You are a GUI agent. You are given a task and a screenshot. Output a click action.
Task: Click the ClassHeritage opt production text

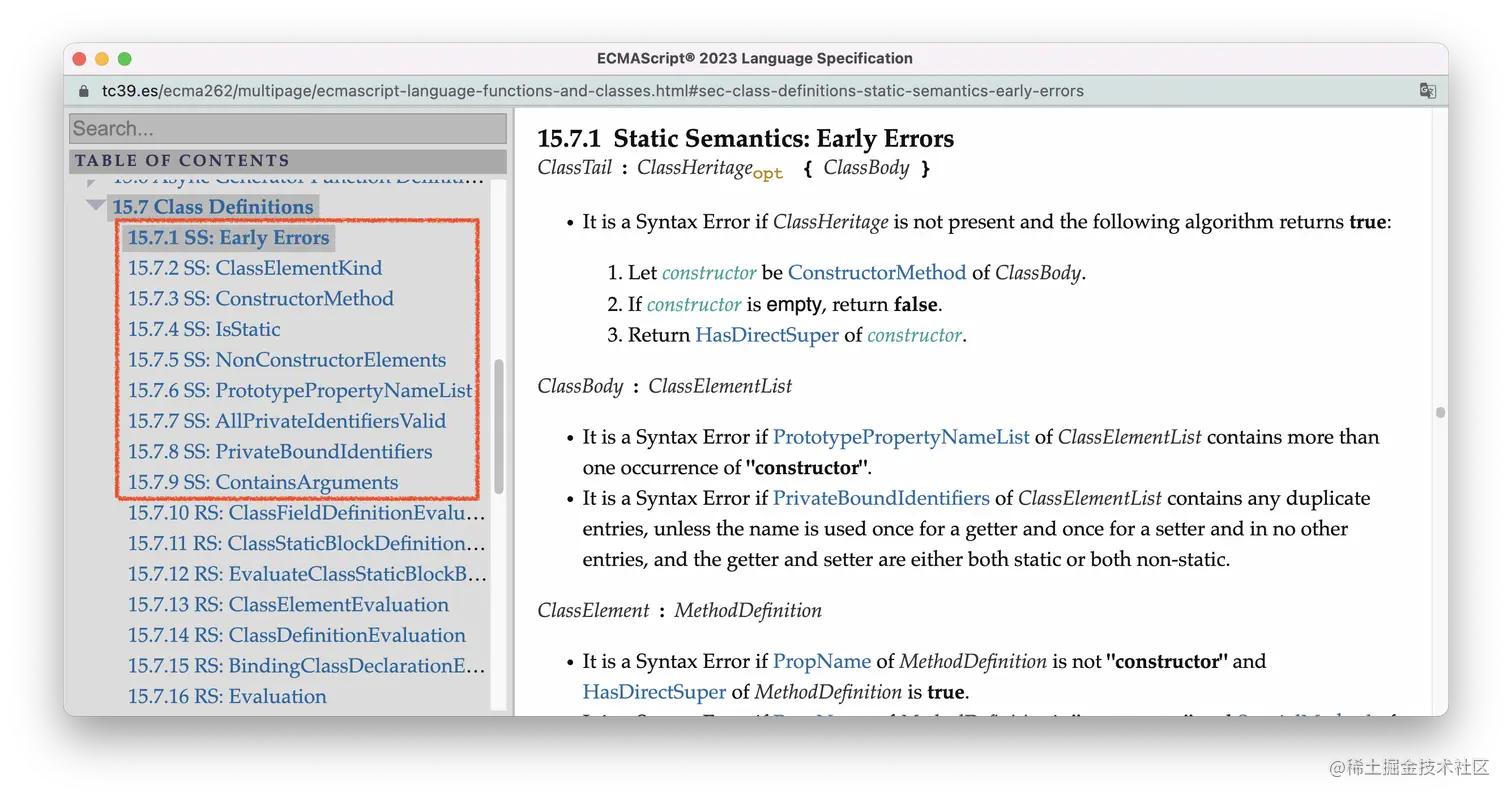pos(710,169)
